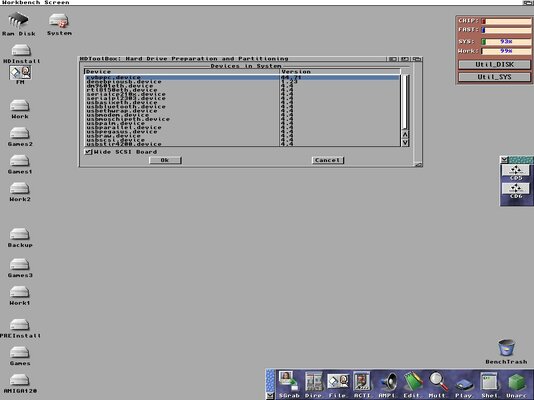Click the Workbench Screen title bar

pyautogui.click(x=261, y=2)
